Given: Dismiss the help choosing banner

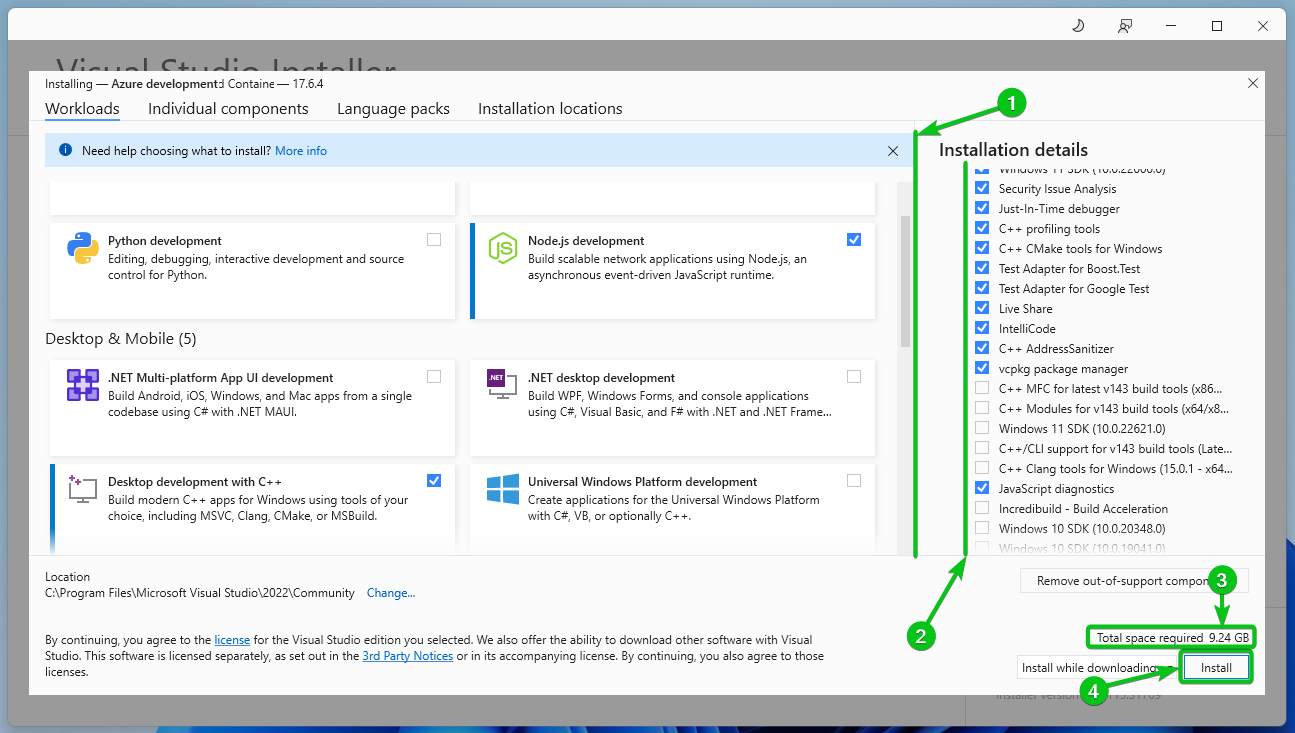Looking at the screenshot, I should [x=893, y=151].
